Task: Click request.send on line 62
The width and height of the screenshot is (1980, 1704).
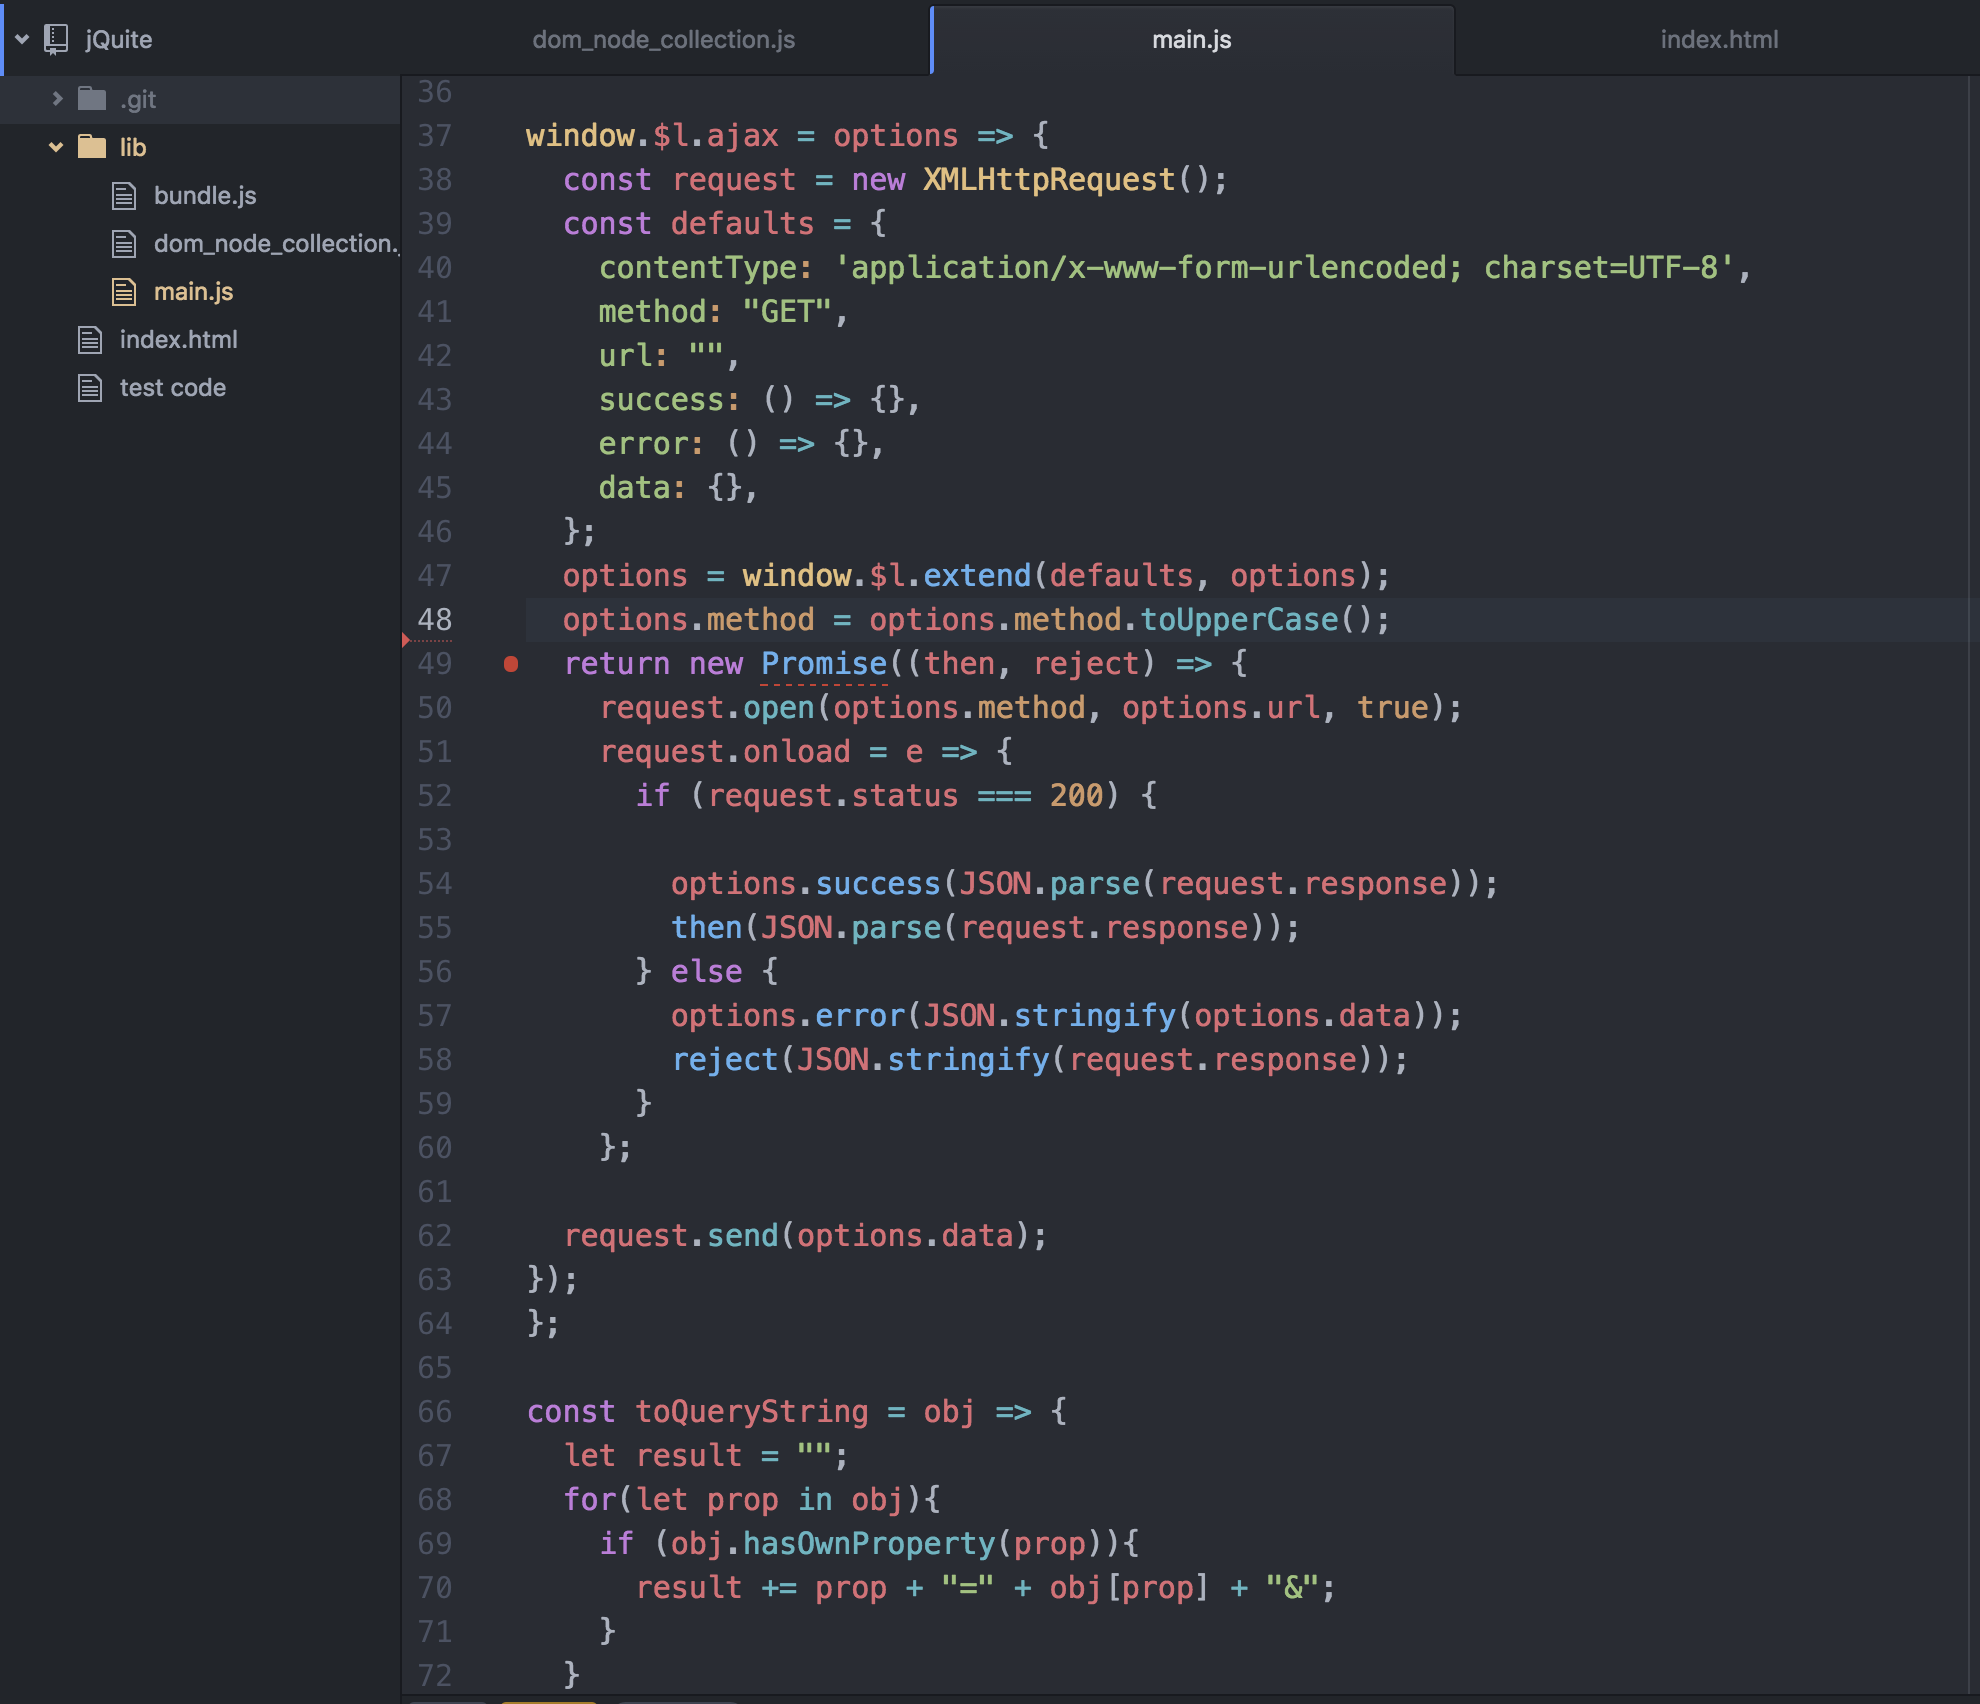Action: (x=671, y=1236)
